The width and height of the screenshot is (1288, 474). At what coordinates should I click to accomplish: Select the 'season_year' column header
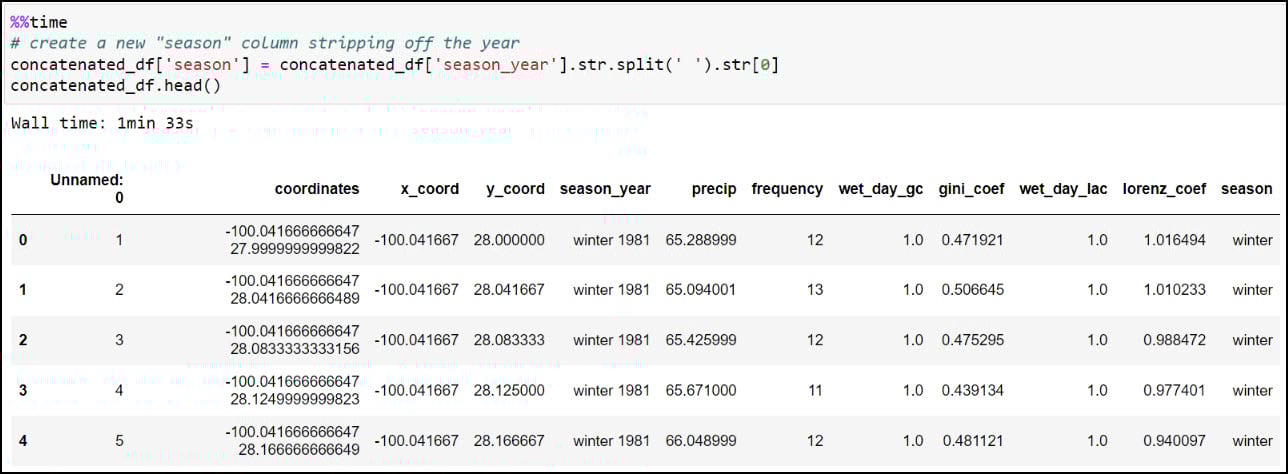tap(605, 188)
